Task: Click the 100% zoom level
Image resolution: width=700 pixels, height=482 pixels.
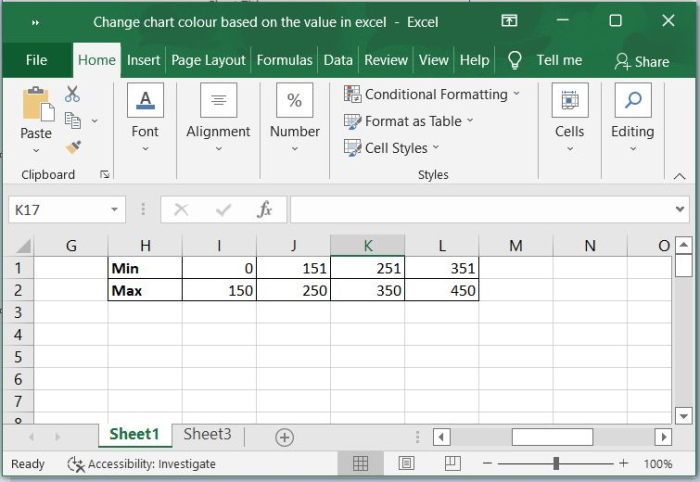Action: (x=658, y=464)
